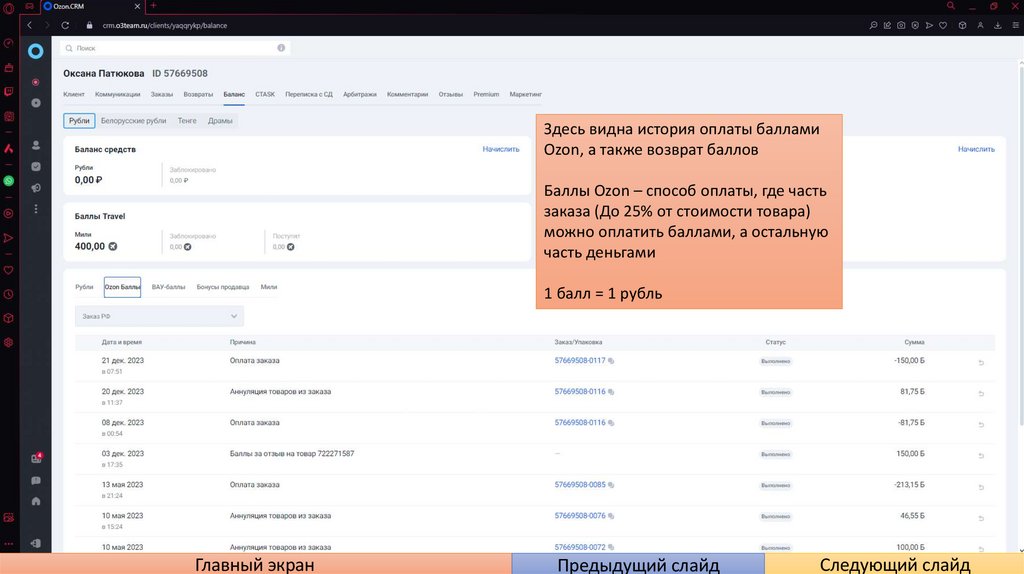Image resolution: width=1024 pixels, height=574 pixels.
Task: Switch to the Коммуникации tab
Action: click(x=118, y=94)
